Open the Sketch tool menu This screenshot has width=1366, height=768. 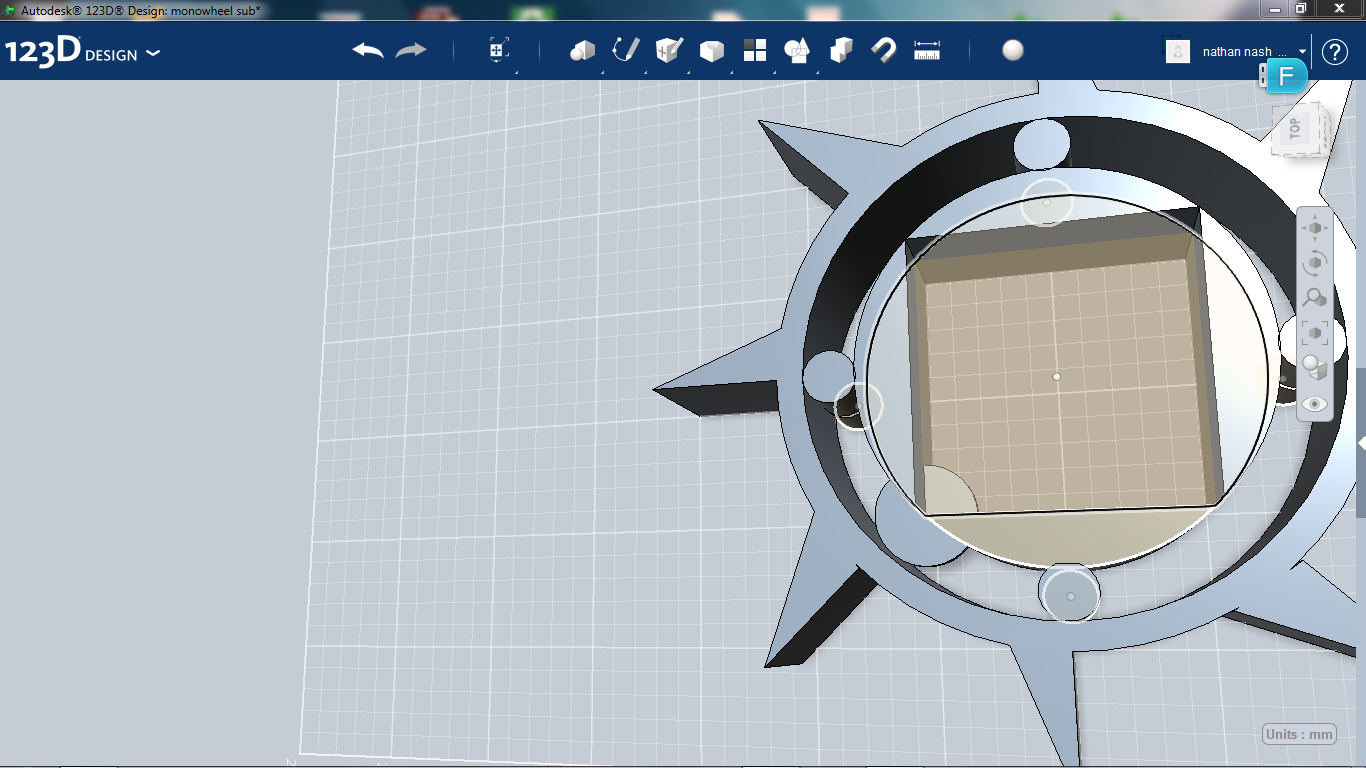pyautogui.click(x=626, y=50)
